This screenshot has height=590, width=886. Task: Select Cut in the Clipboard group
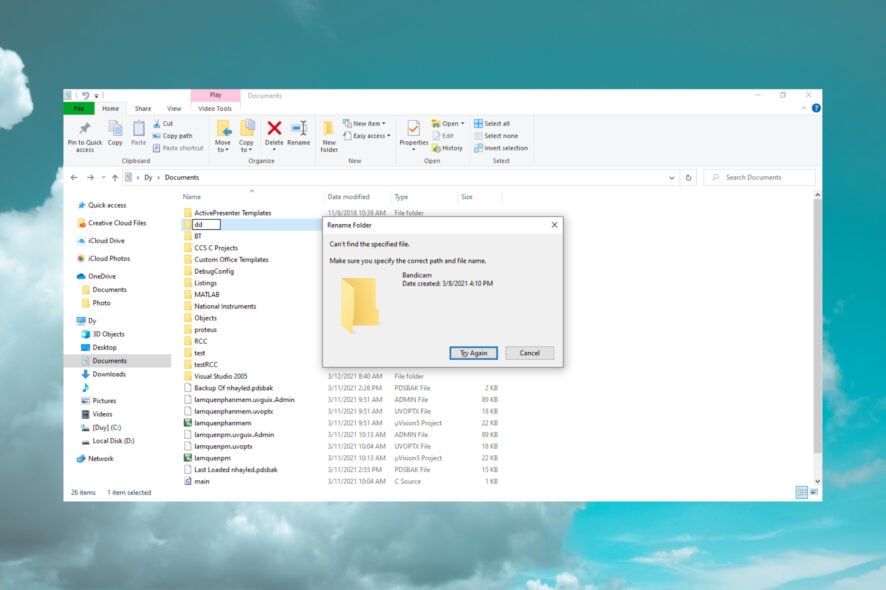pos(163,123)
